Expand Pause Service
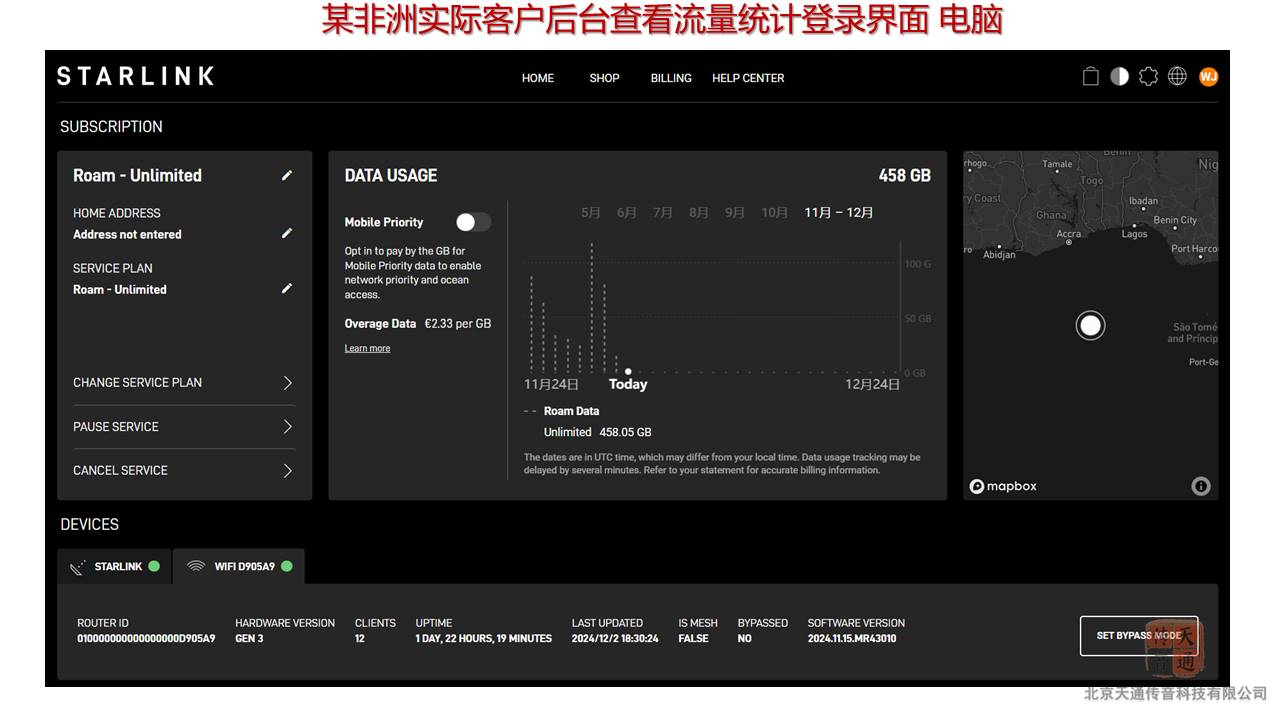Image resolution: width=1280 pixels, height=720 pixels. pyautogui.click(x=184, y=427)
